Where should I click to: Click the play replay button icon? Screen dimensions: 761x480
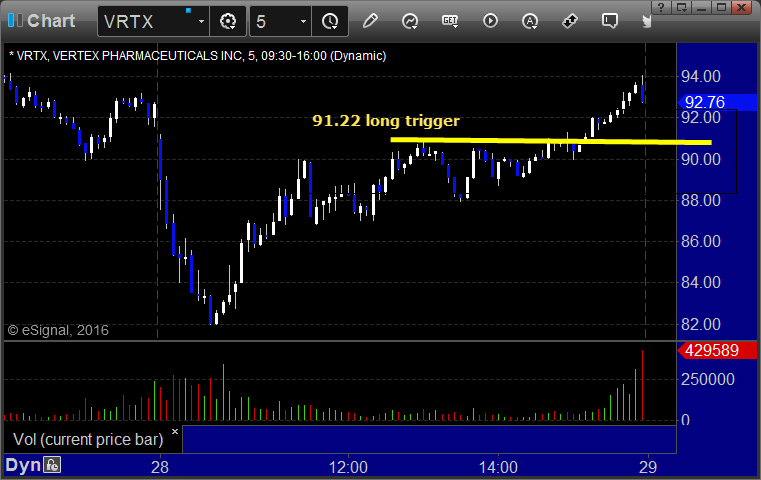490,21
